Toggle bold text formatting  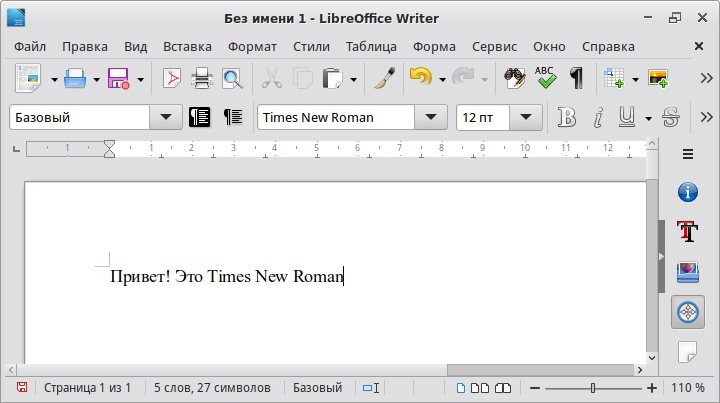pyautogui.click(x=567, y=118)
